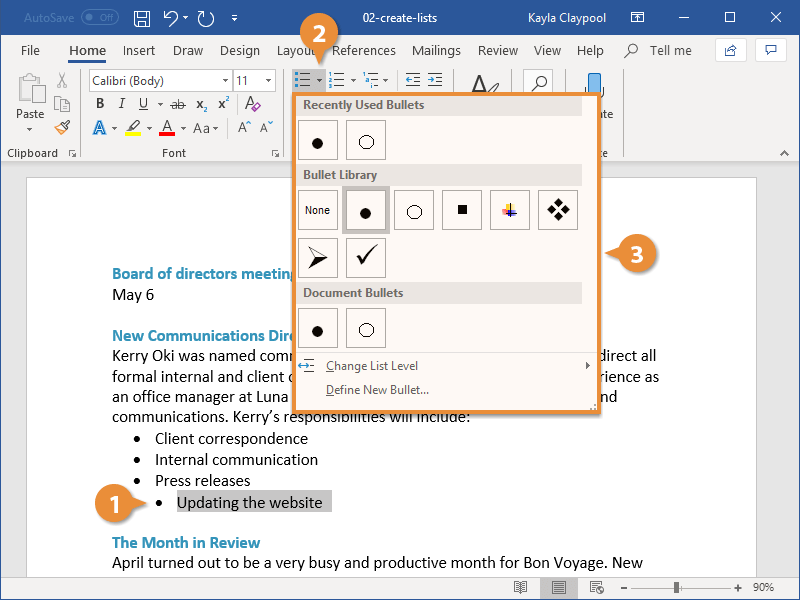This screenshot has height=600, width=800.
Task: Switch to Print Layout view in status bar
Action: pos(559,587)
